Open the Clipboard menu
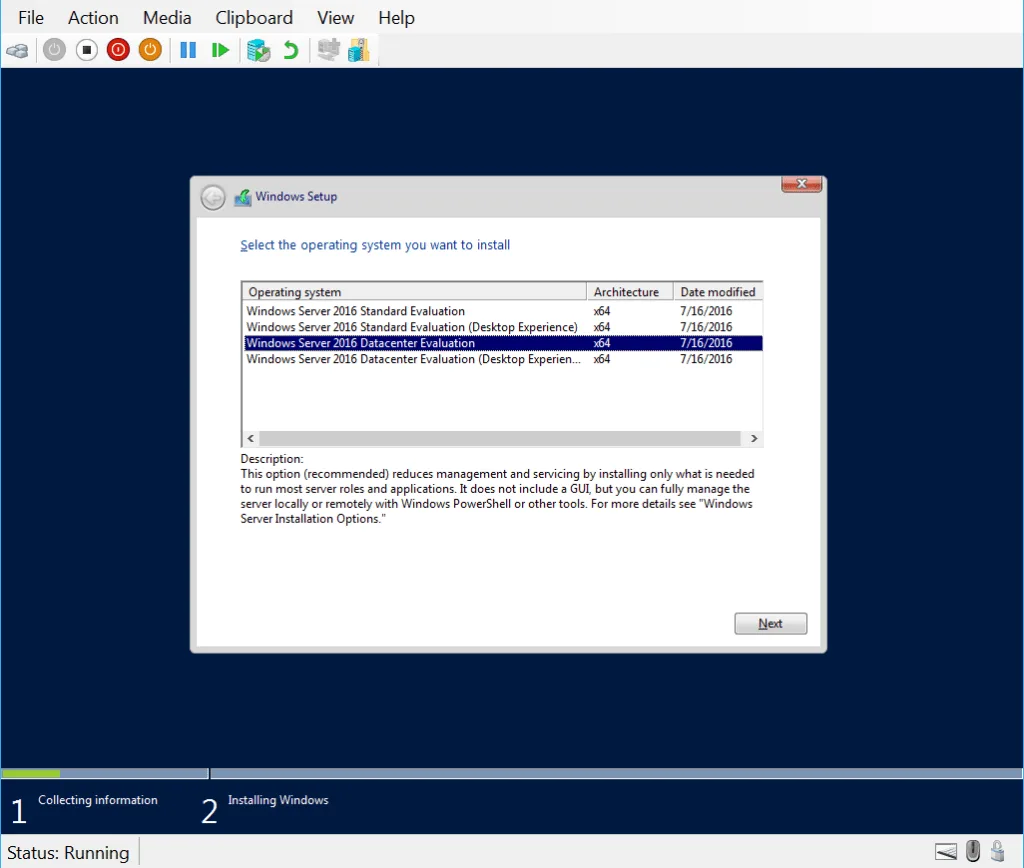 pyautogui.click(x=254, y=18)
